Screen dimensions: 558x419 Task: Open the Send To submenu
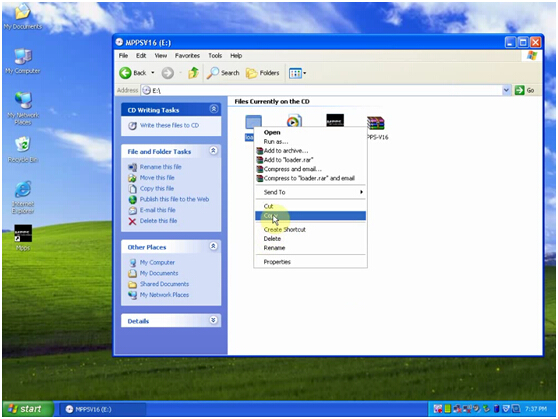tap(310, 192)
